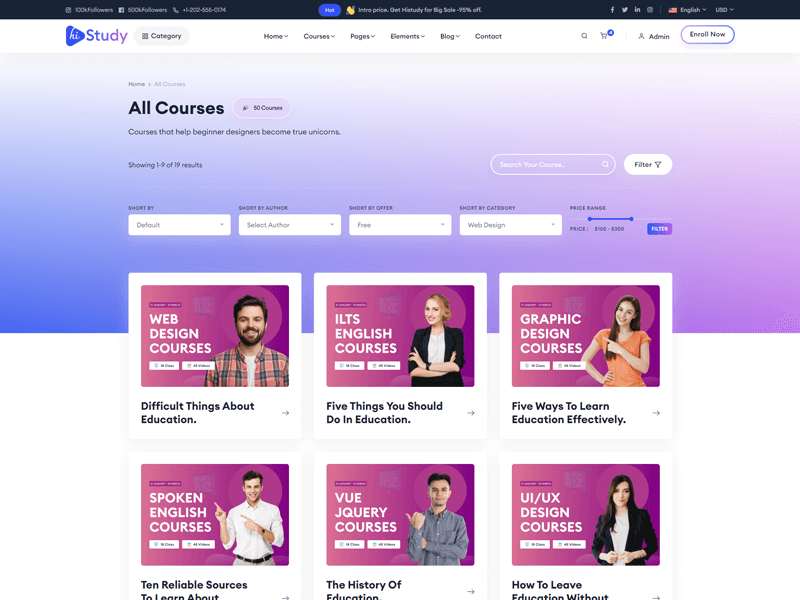Open the shopping cart icon
Viewport: 800px width, 600px height.
point(604,36)
